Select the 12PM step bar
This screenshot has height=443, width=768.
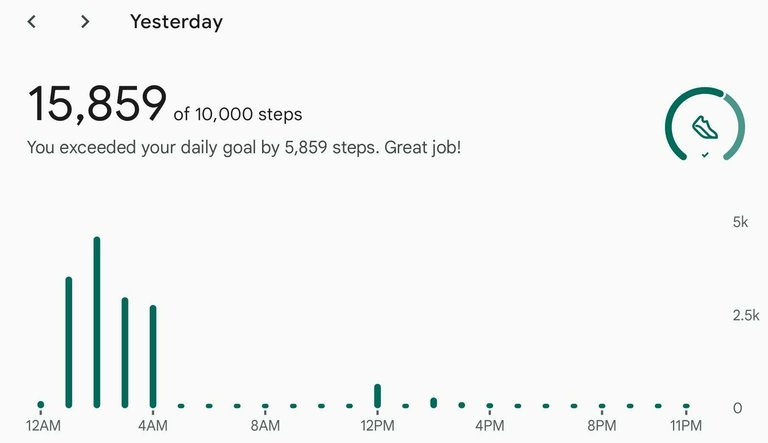coord(377,396)
